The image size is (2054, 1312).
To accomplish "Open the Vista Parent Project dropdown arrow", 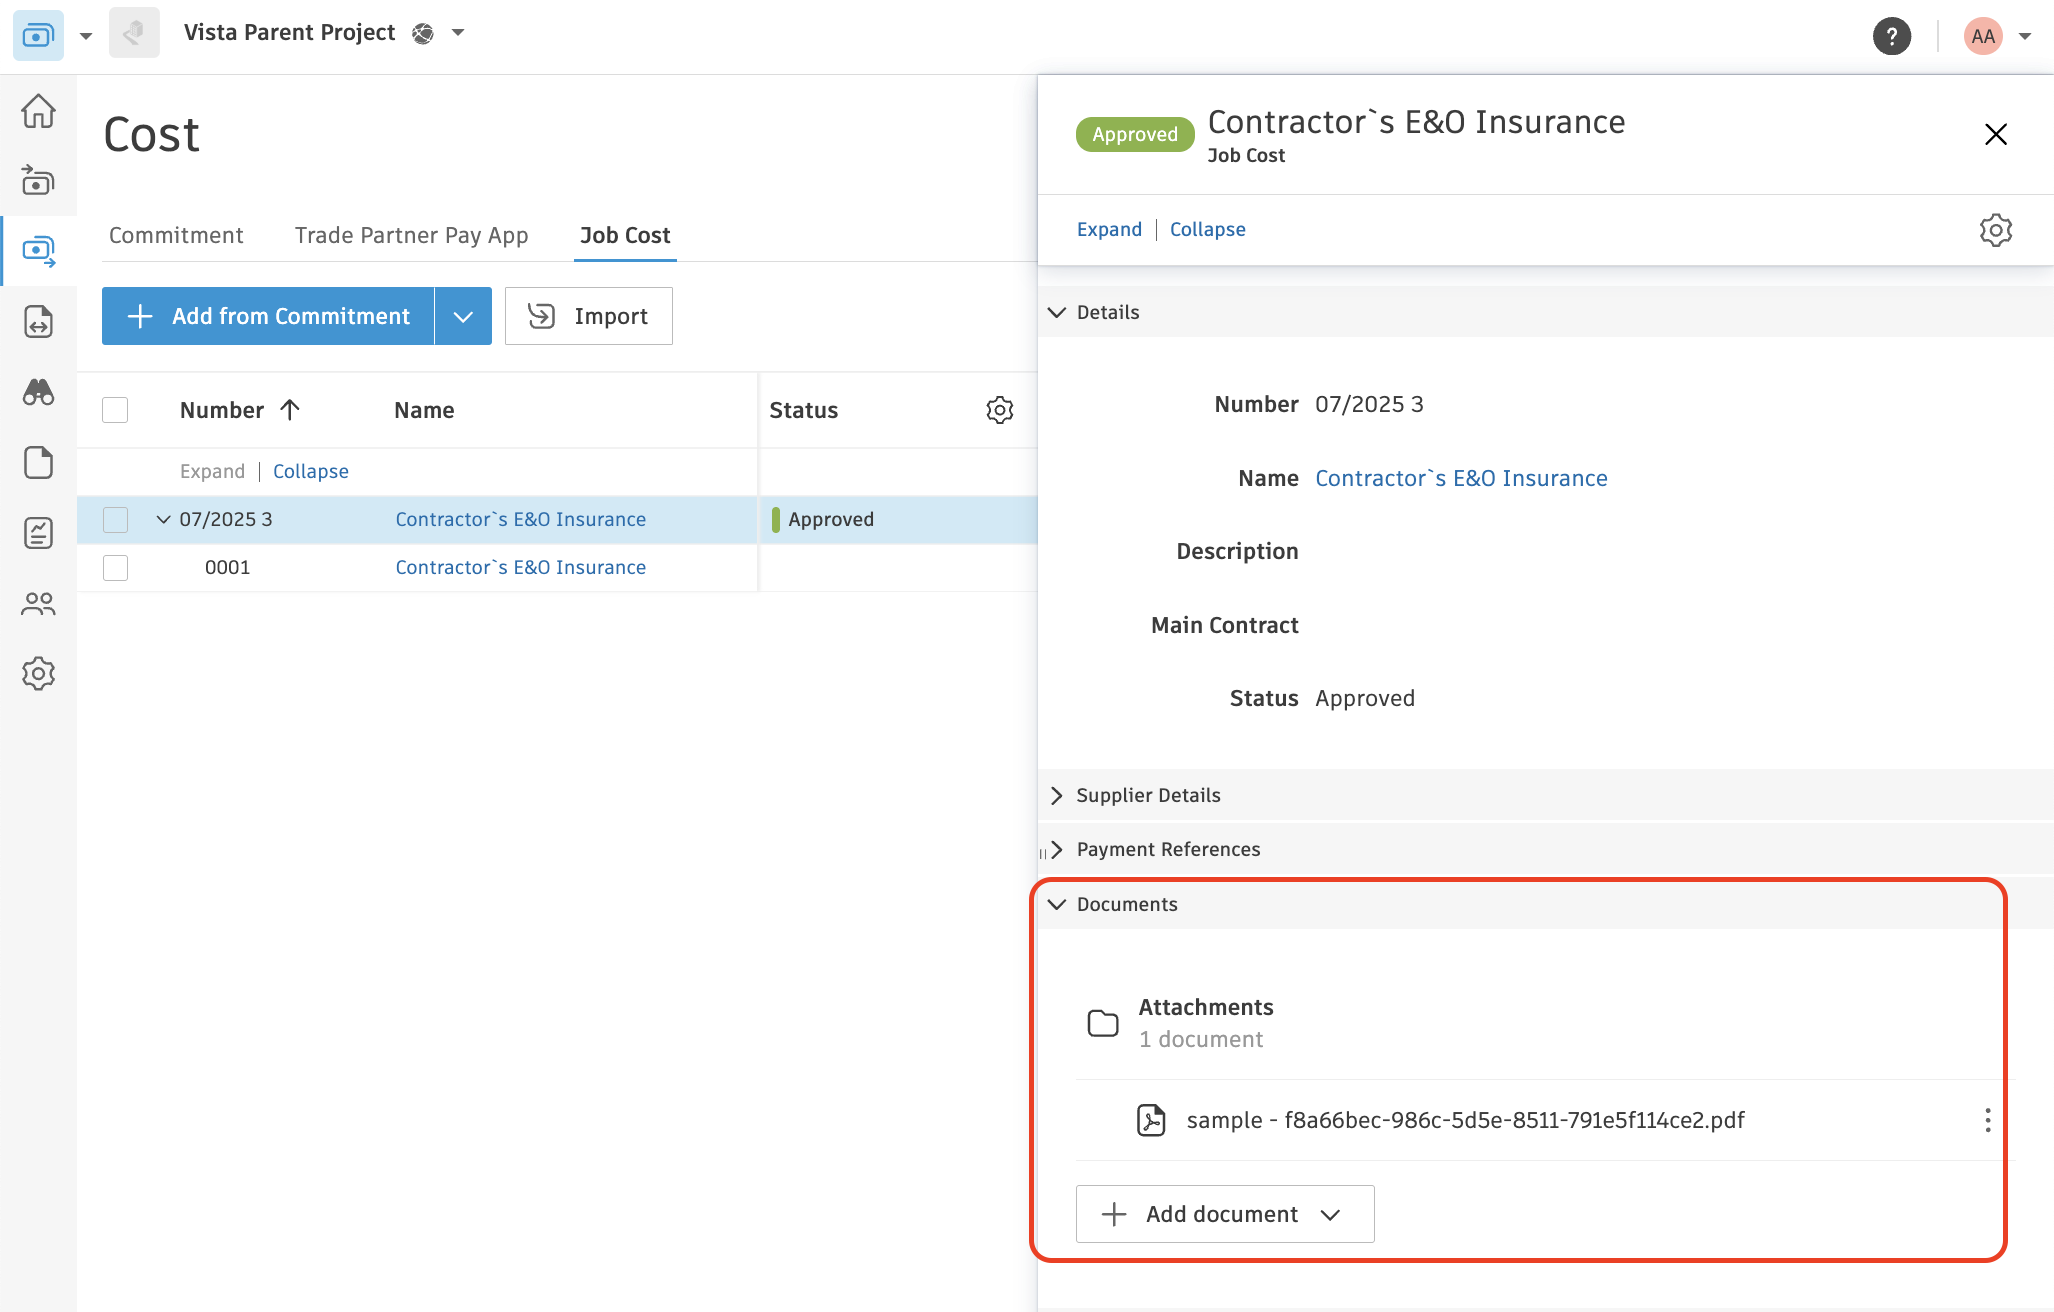I will click(x=458, y=33).
